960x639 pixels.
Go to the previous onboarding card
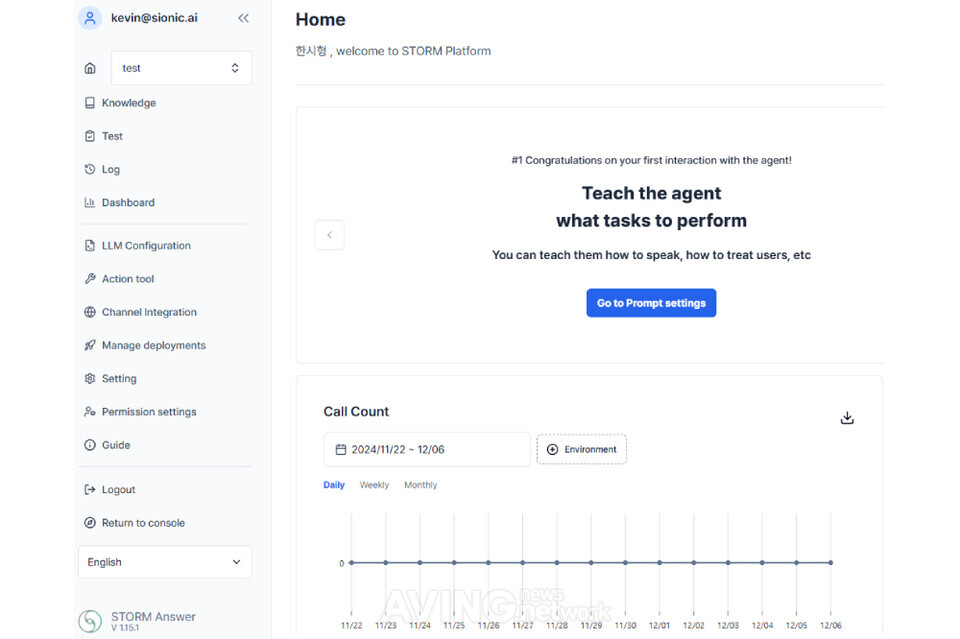[x=329, y=235]
